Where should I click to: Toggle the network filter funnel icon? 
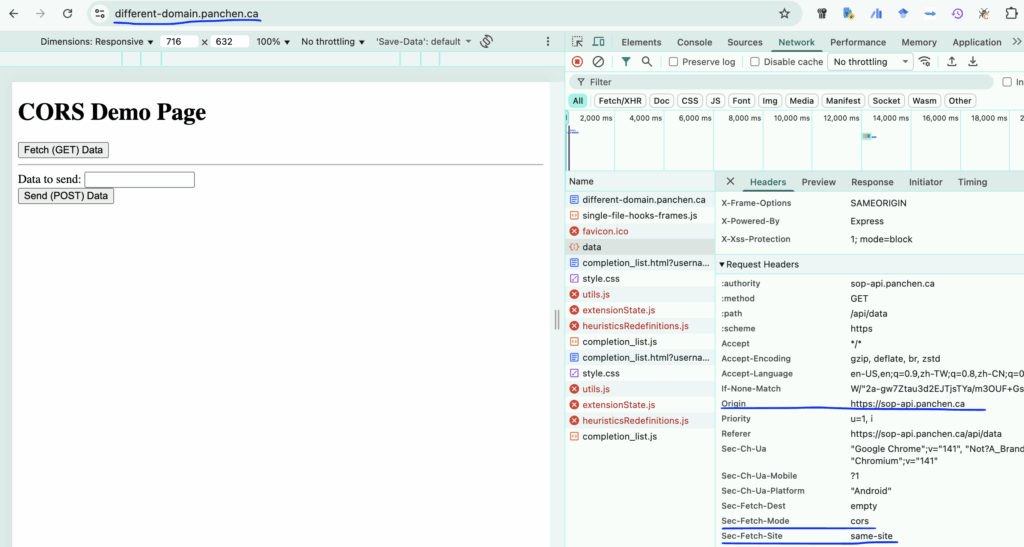626,62
